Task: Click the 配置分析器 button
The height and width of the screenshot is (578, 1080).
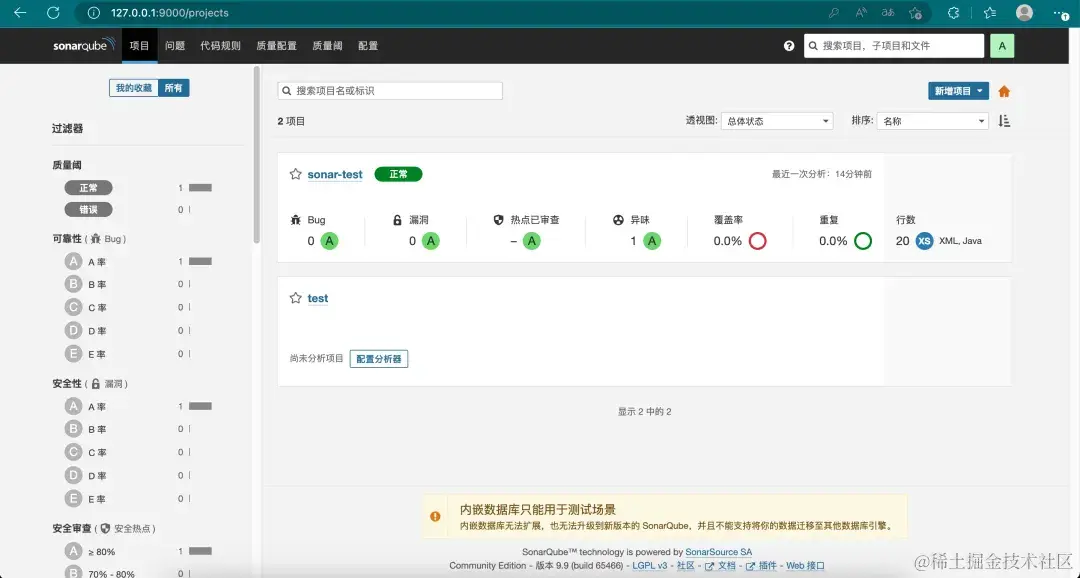Action: pyautogui.click(x=378, y=358)
